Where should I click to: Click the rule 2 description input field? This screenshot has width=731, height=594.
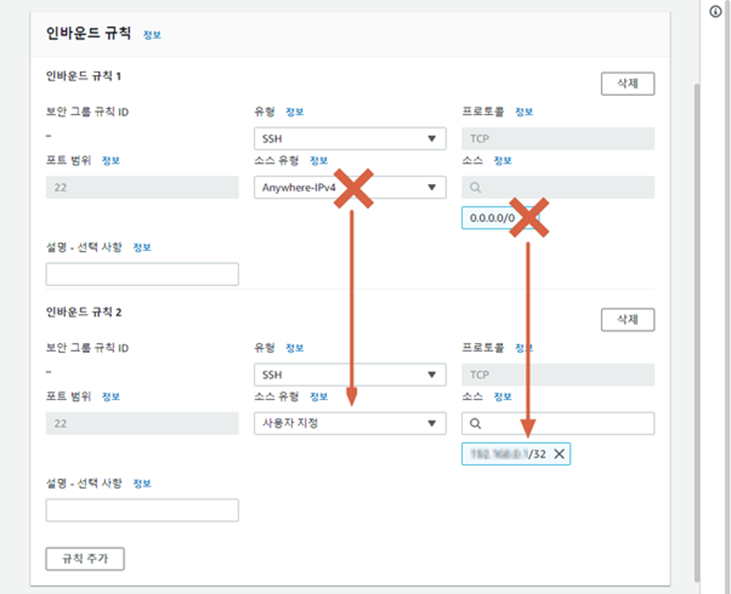(142, 510)
